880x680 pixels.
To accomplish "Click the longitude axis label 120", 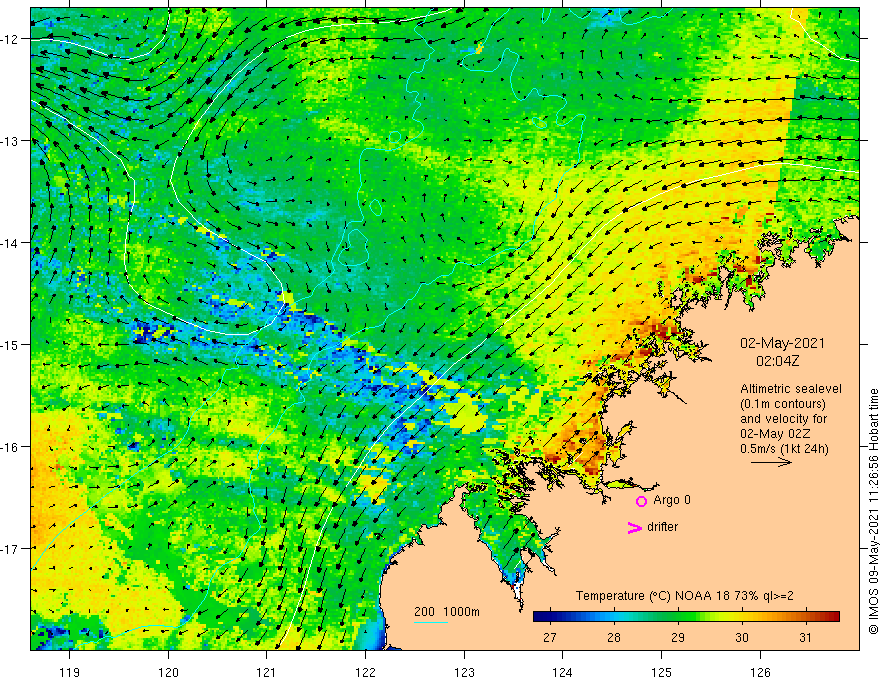I will [x=168, y=672].
